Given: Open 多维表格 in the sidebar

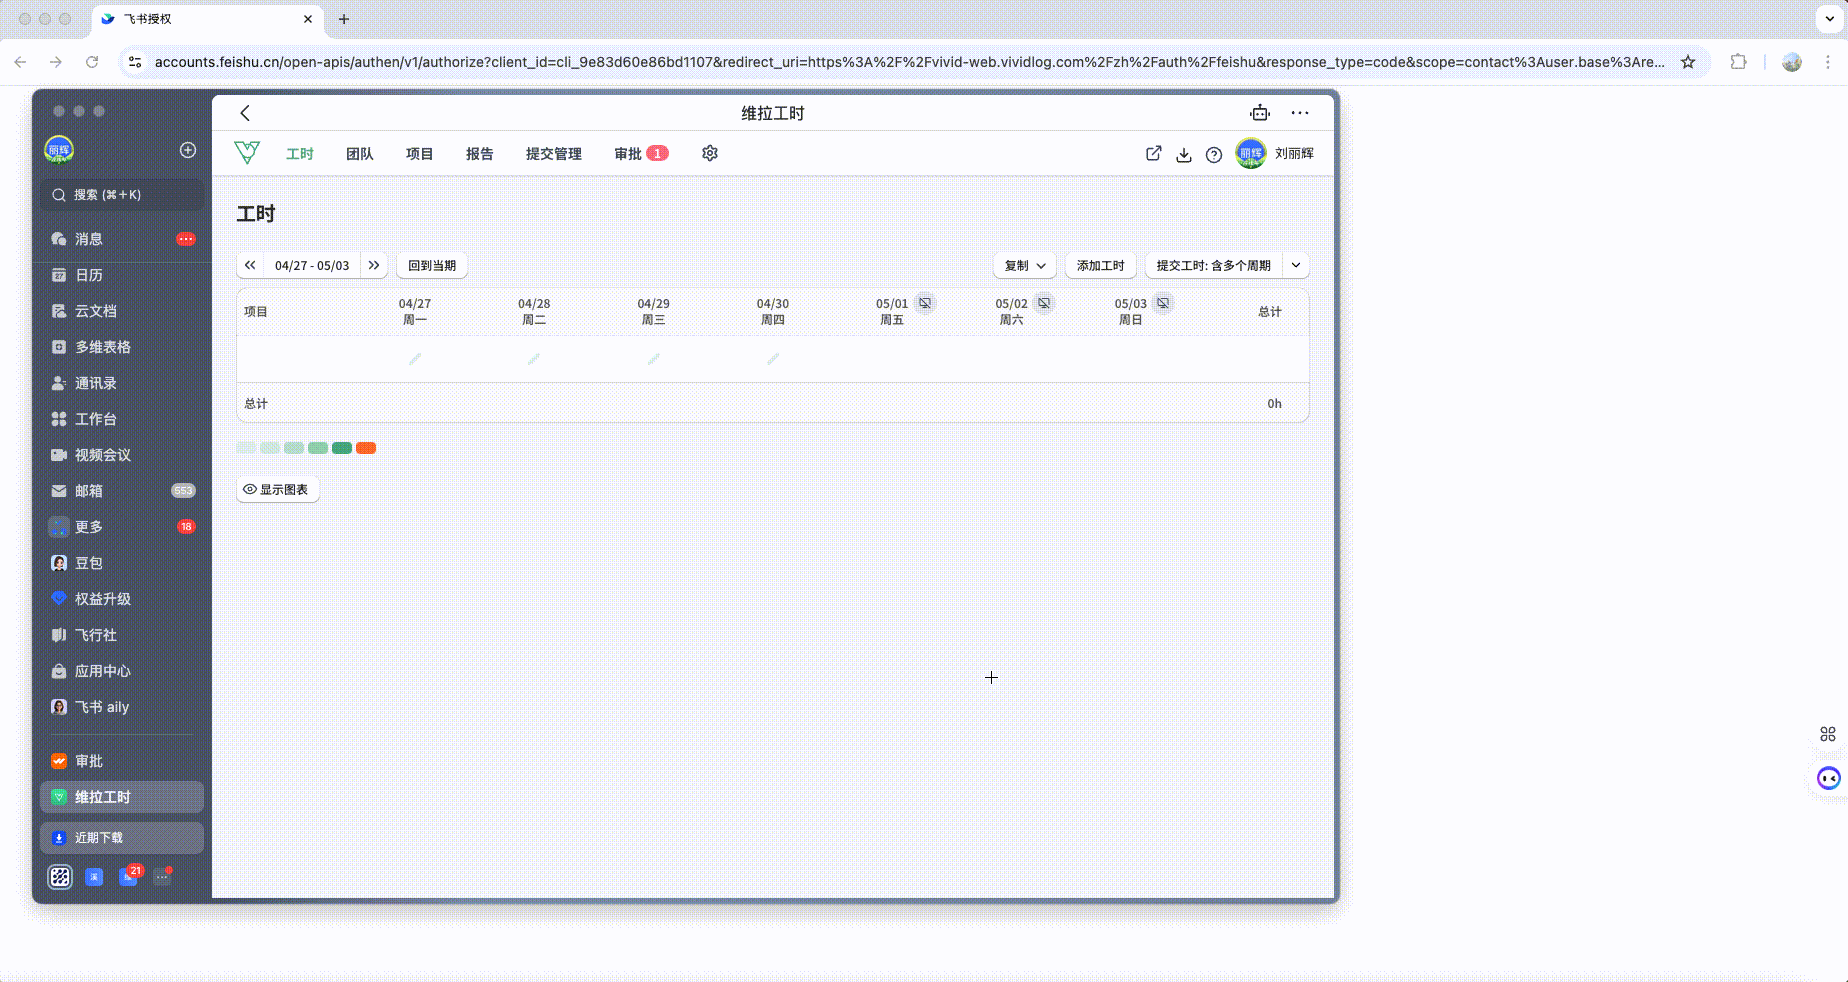Looking at the screenshot, I should point(122,347).
